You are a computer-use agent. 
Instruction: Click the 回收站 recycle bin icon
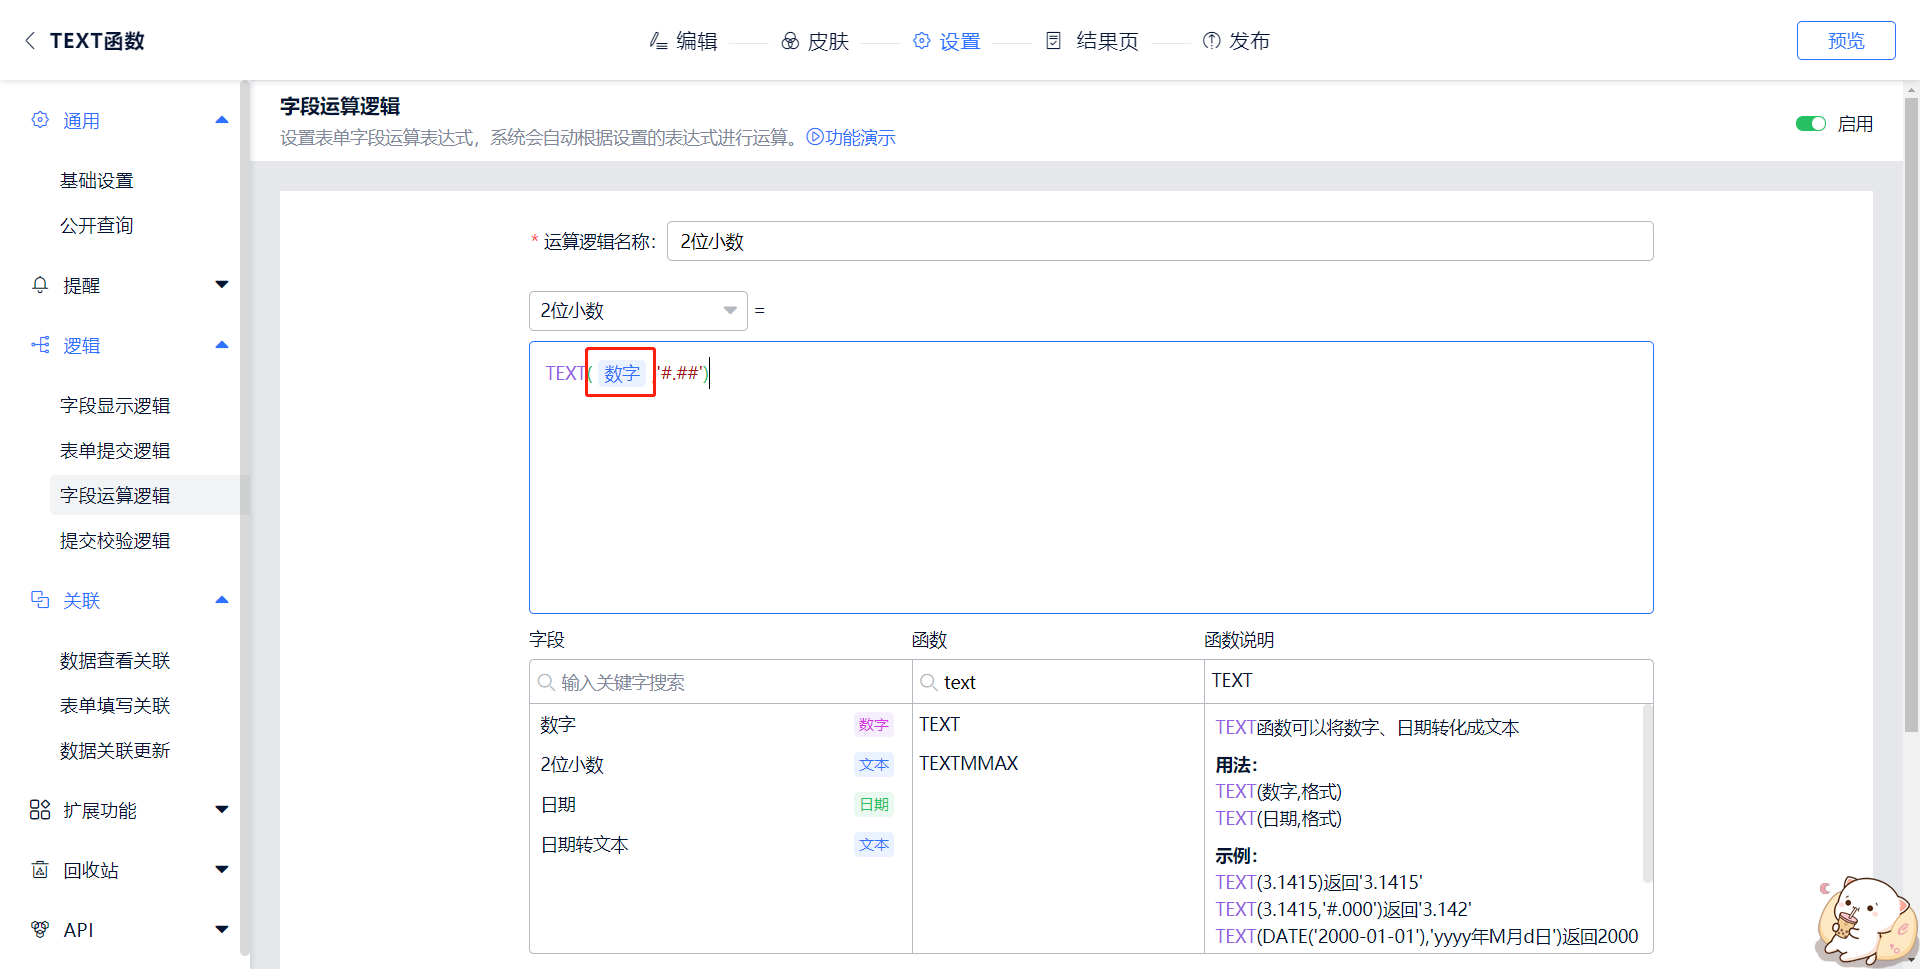click(40, 870)
